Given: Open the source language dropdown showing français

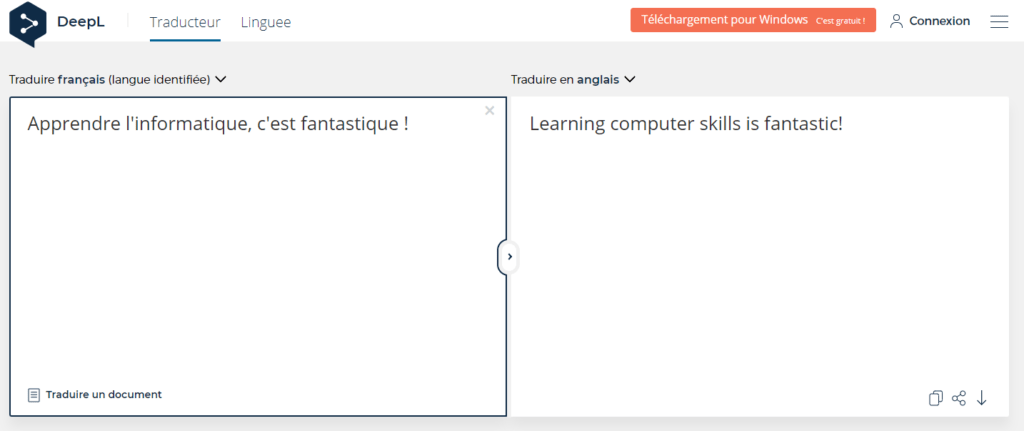Looking at the screenshot, I should 118,79.
